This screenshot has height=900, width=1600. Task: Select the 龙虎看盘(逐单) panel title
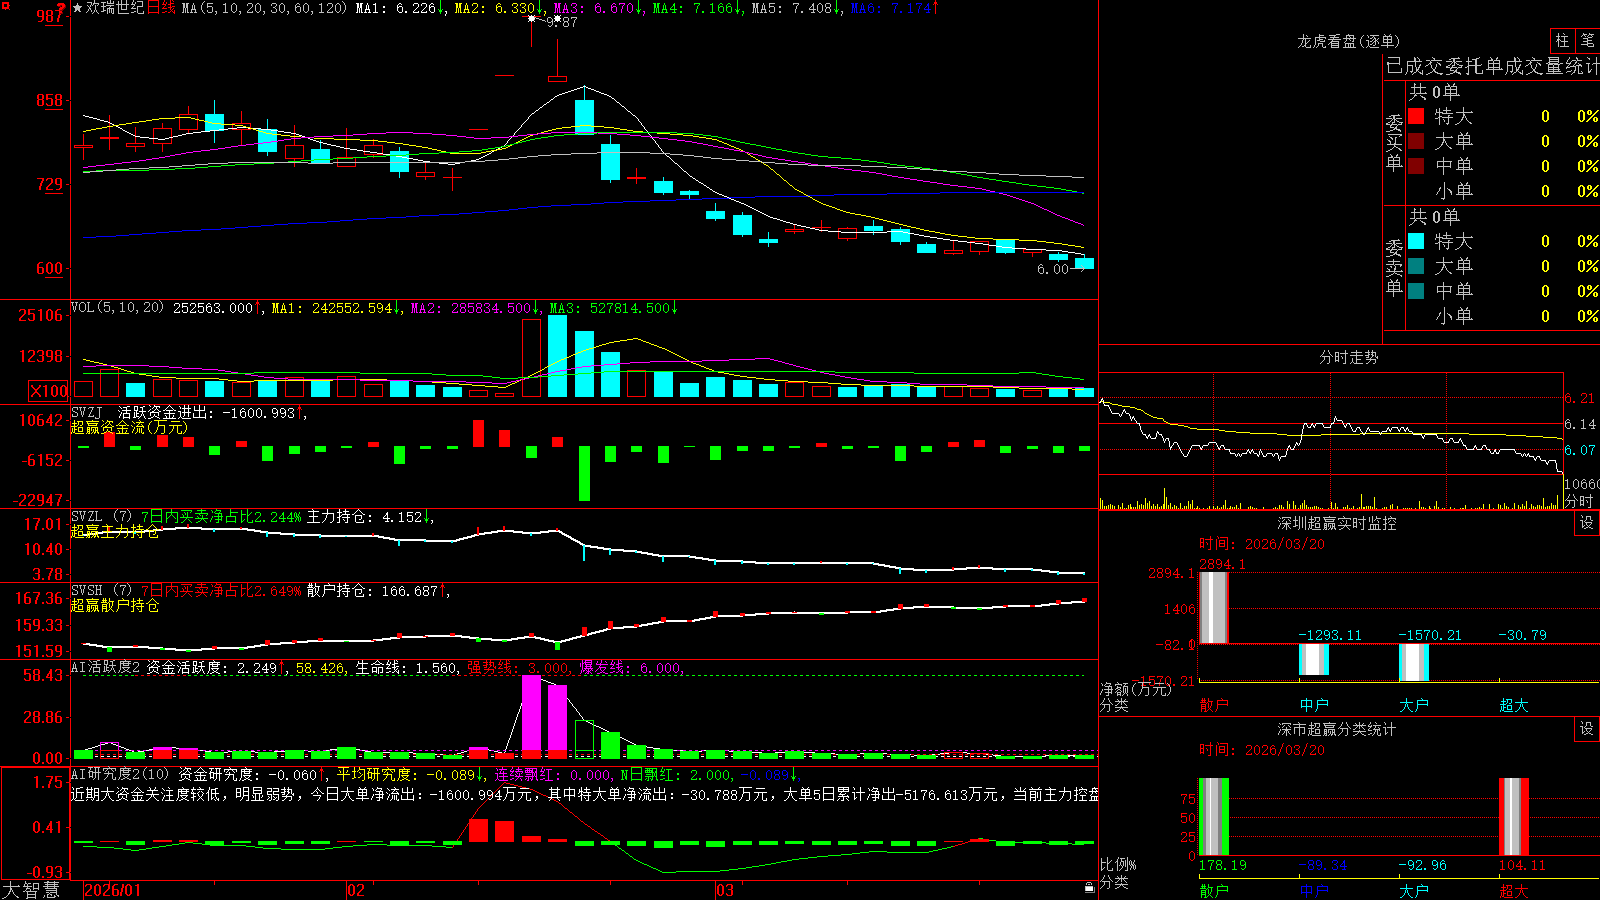coord(1348,41)
